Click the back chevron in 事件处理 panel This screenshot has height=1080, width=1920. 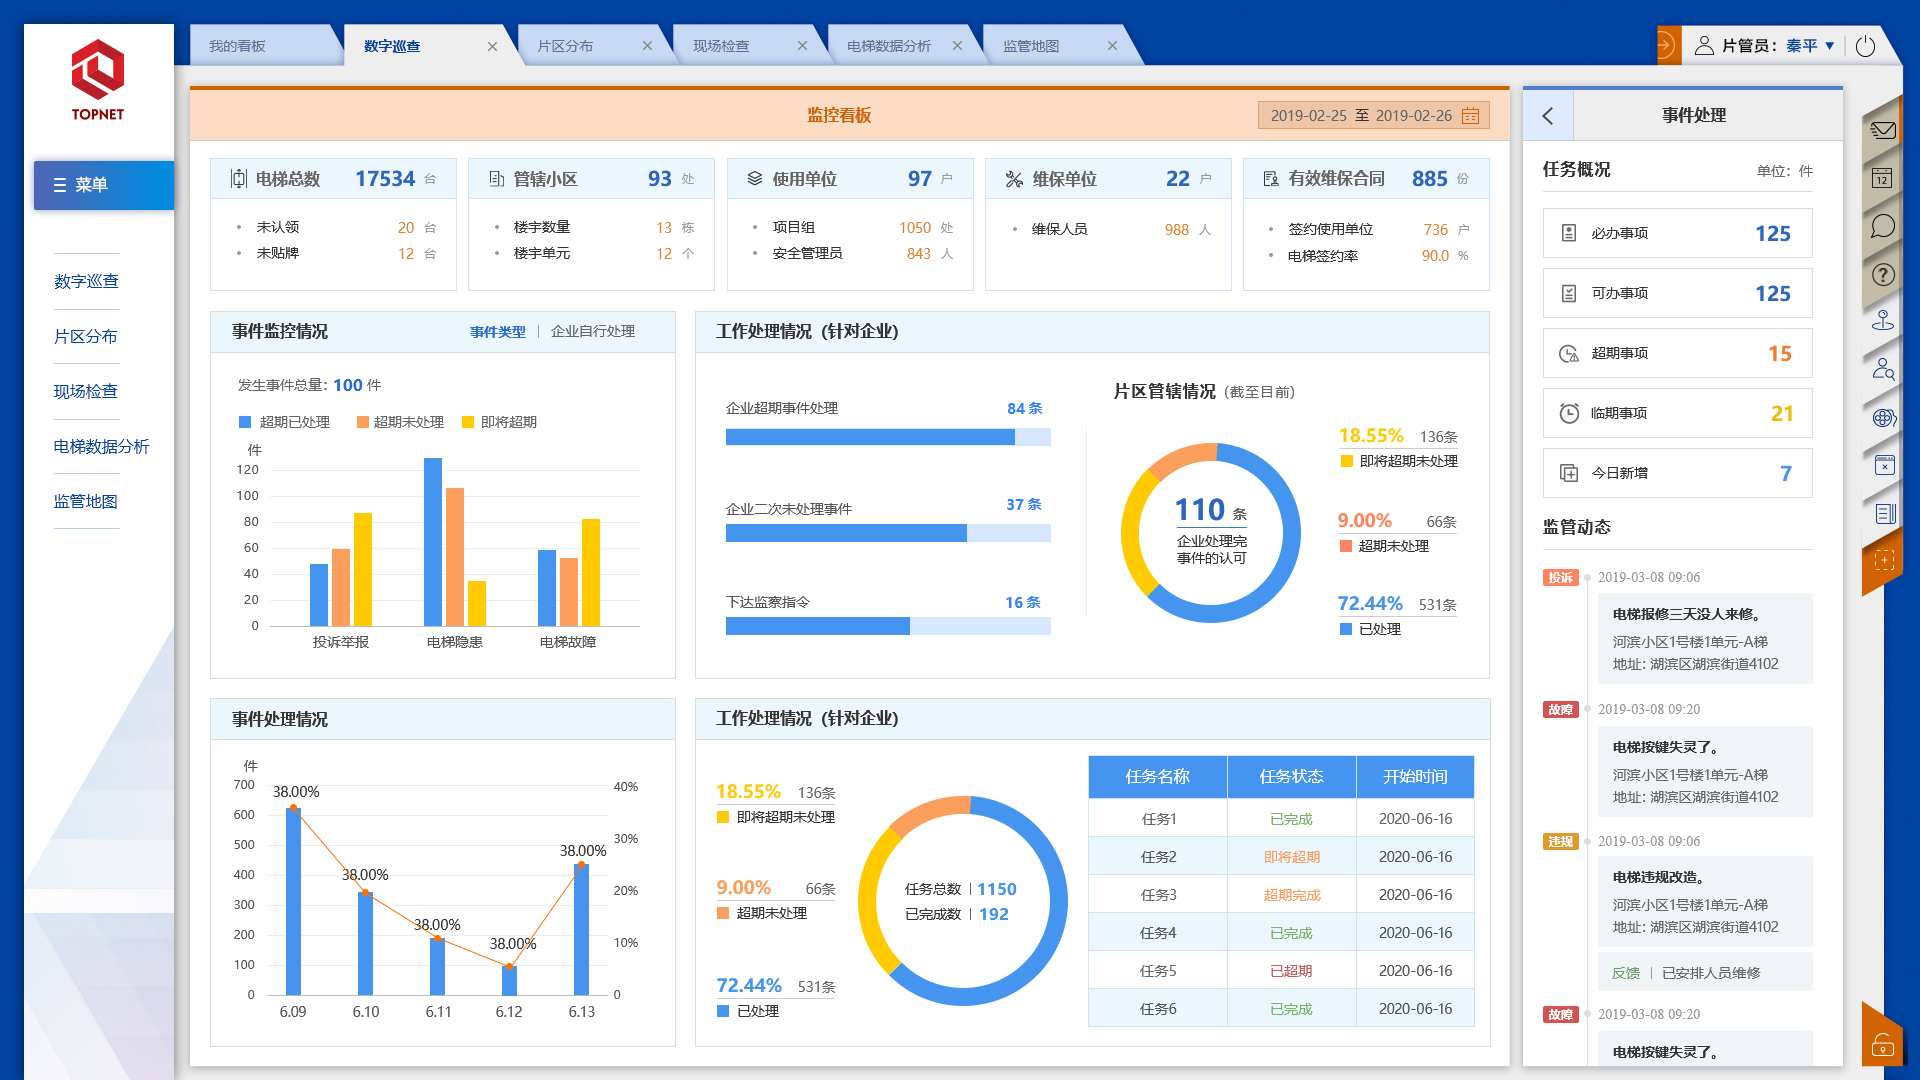1548,115
